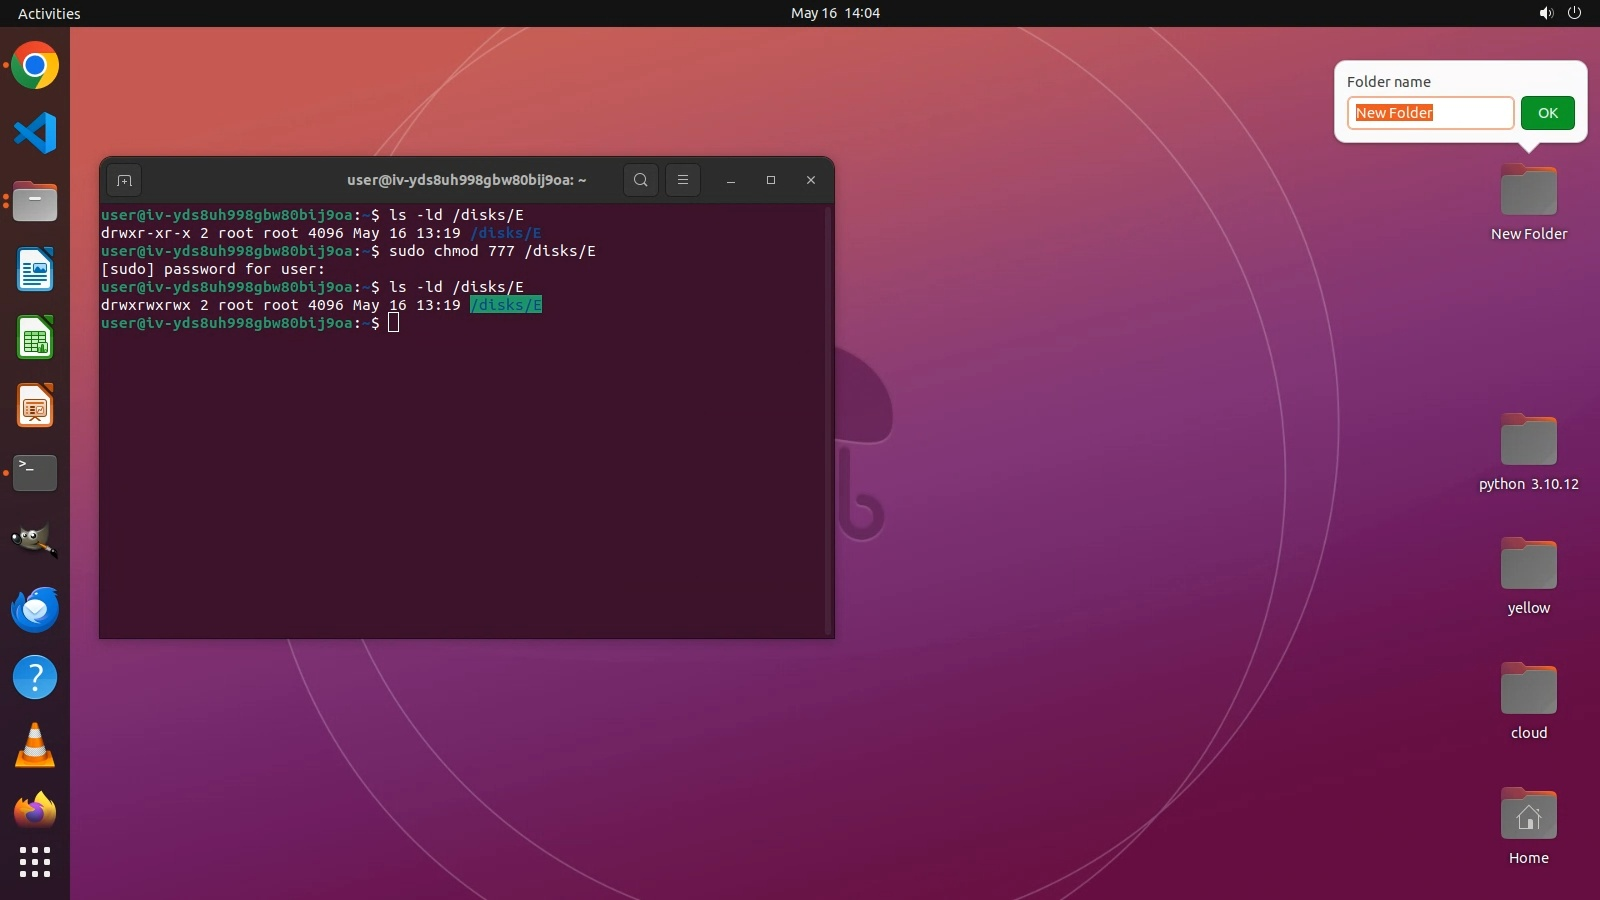Click the Terminal icon in dock
Image resolution: width=1600 pixels, height=900 pixels.
(35, 473)
